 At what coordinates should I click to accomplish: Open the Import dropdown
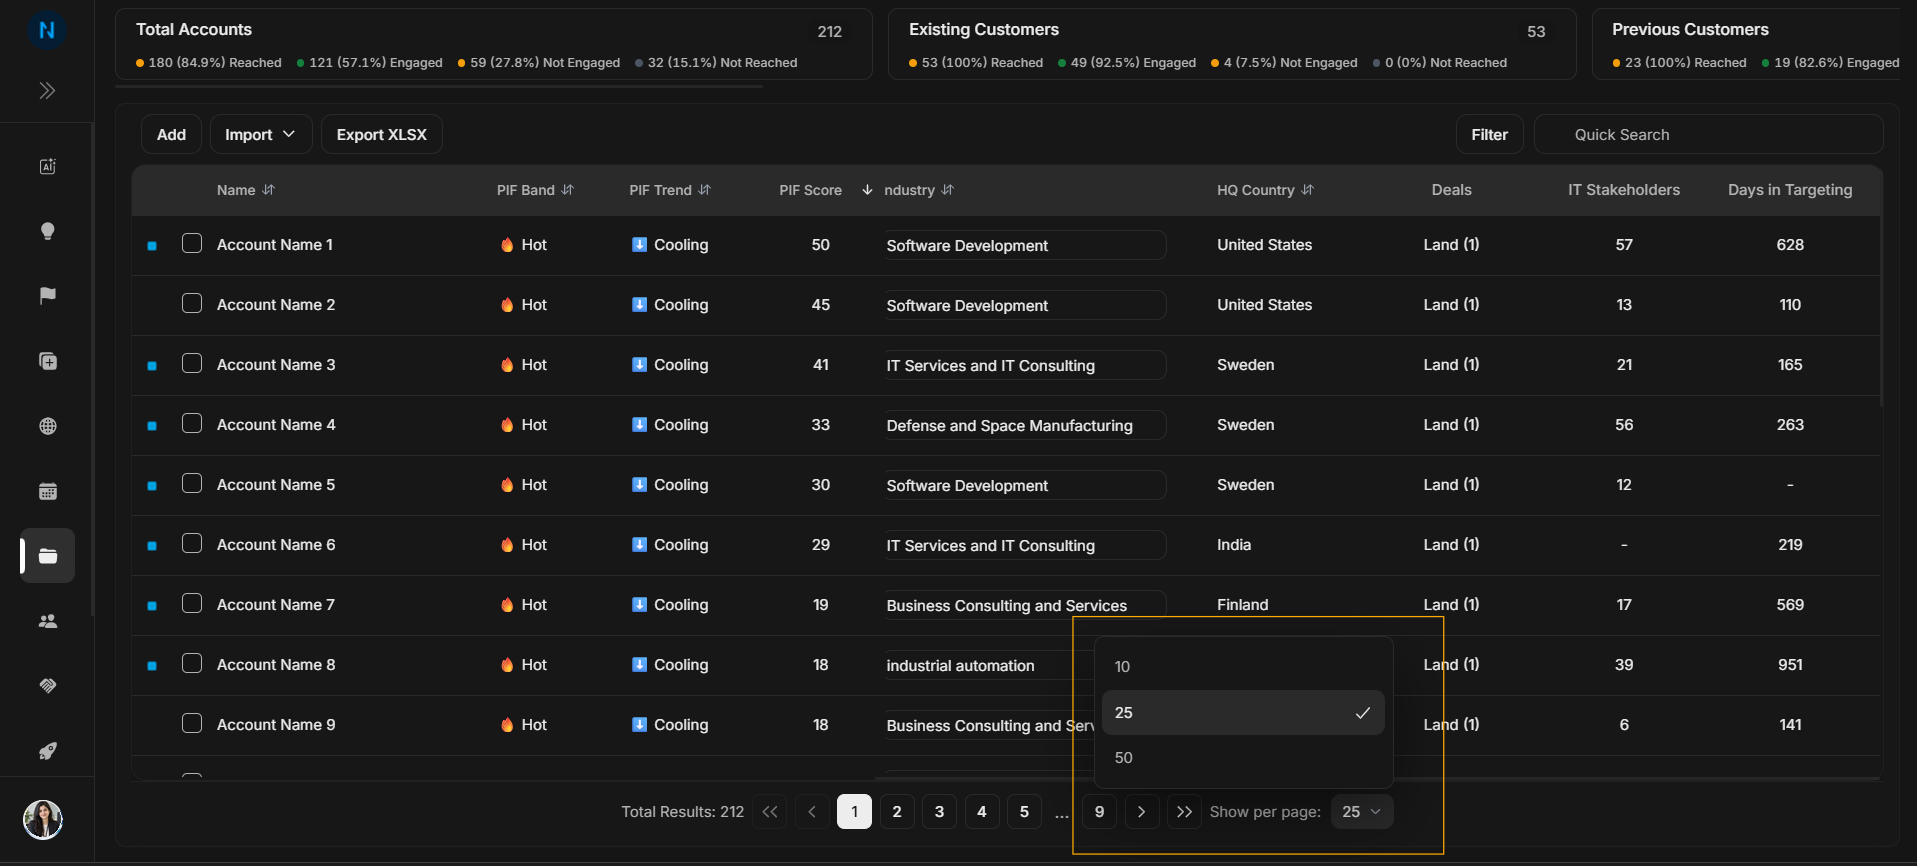pyautogui.click(x=261, y=135)
